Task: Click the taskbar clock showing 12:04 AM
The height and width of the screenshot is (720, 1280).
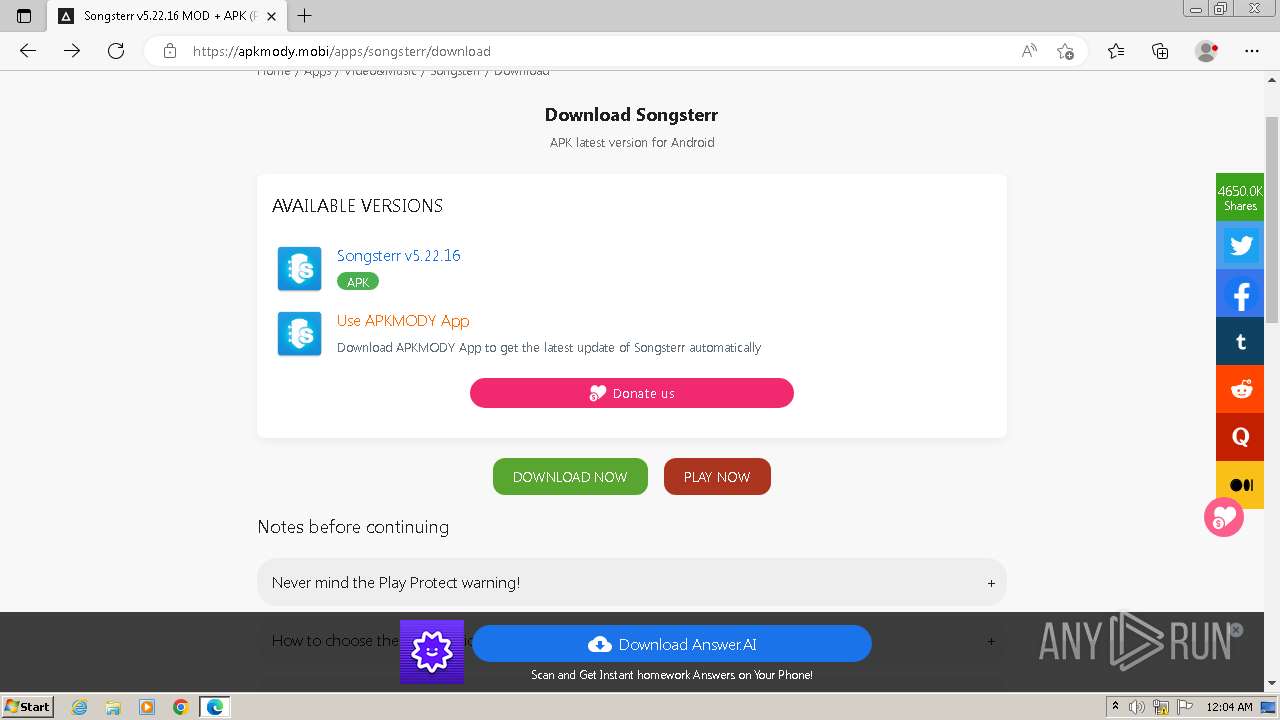Action: tap(1229, 707)
